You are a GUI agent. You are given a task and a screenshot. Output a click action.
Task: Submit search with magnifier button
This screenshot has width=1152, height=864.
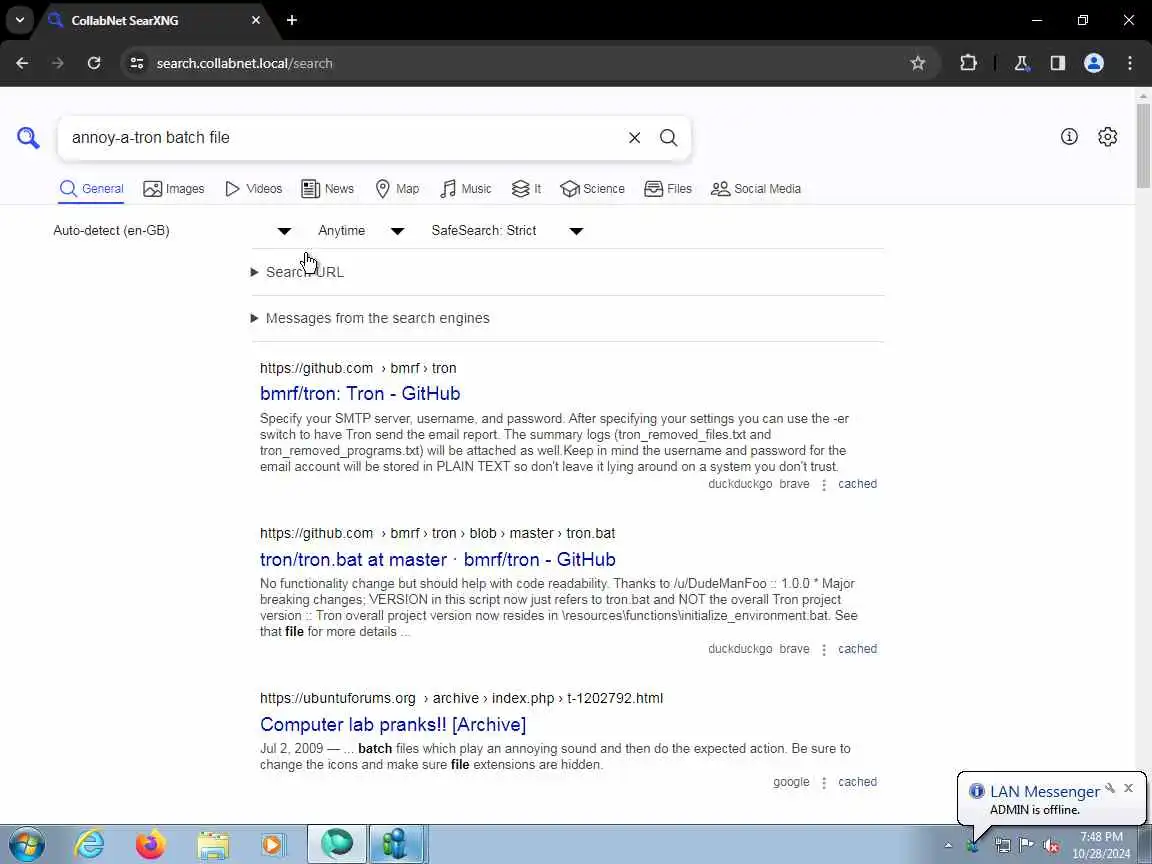click(x=669, y=137)
